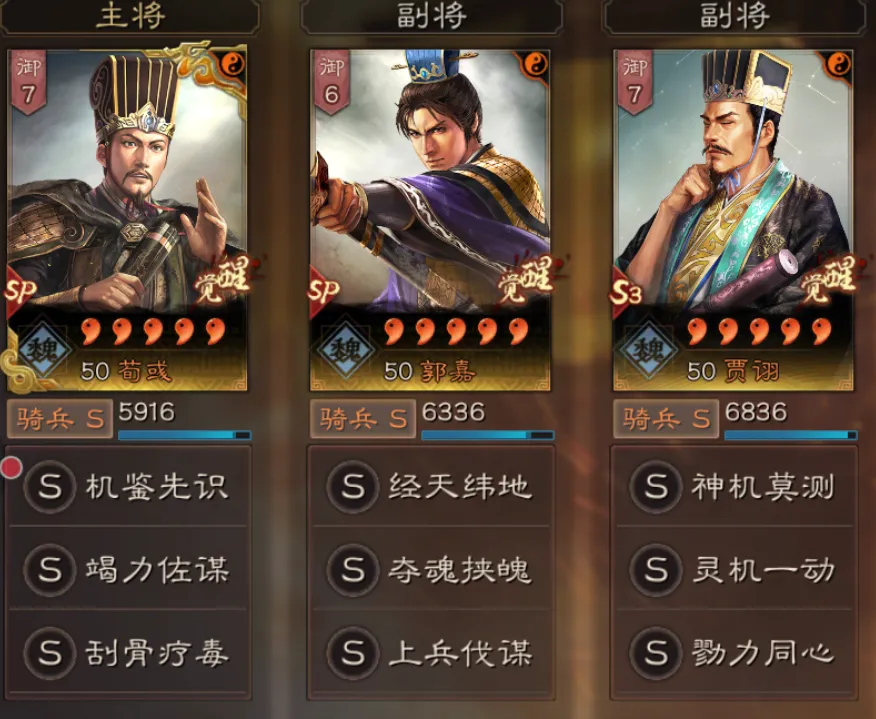The width and height of the screenshot is (876, 719).
Task: Click the yin-yang icon on 郭嘉's card
Action: pos(536,64)
